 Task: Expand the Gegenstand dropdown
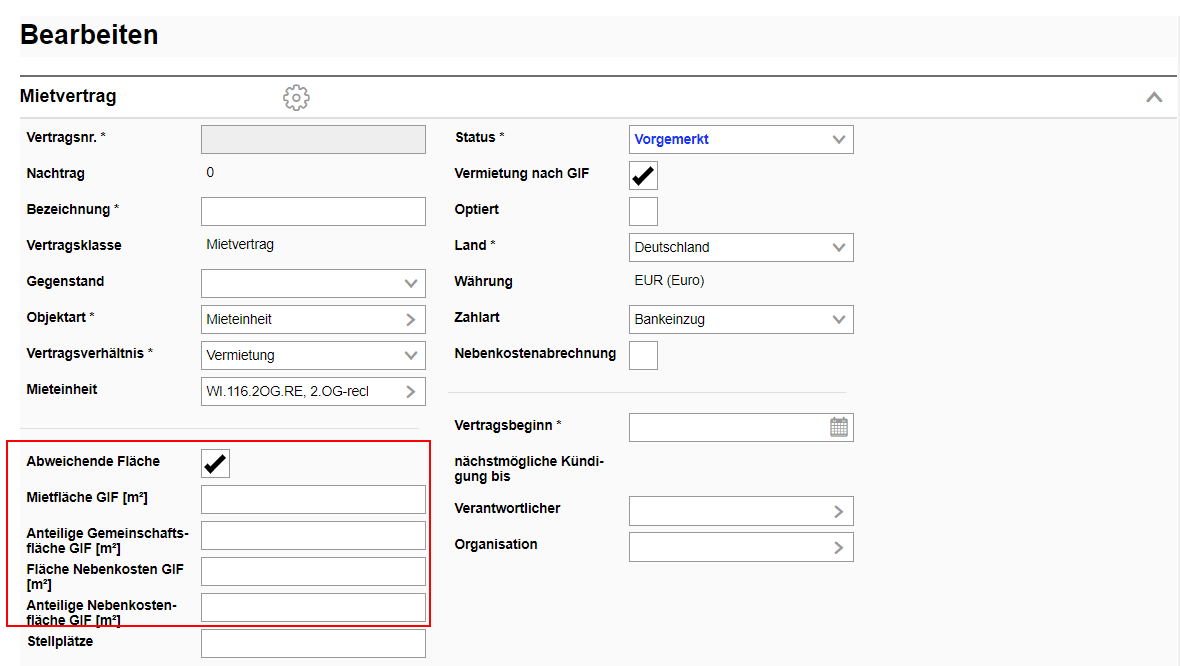[313, 284]
